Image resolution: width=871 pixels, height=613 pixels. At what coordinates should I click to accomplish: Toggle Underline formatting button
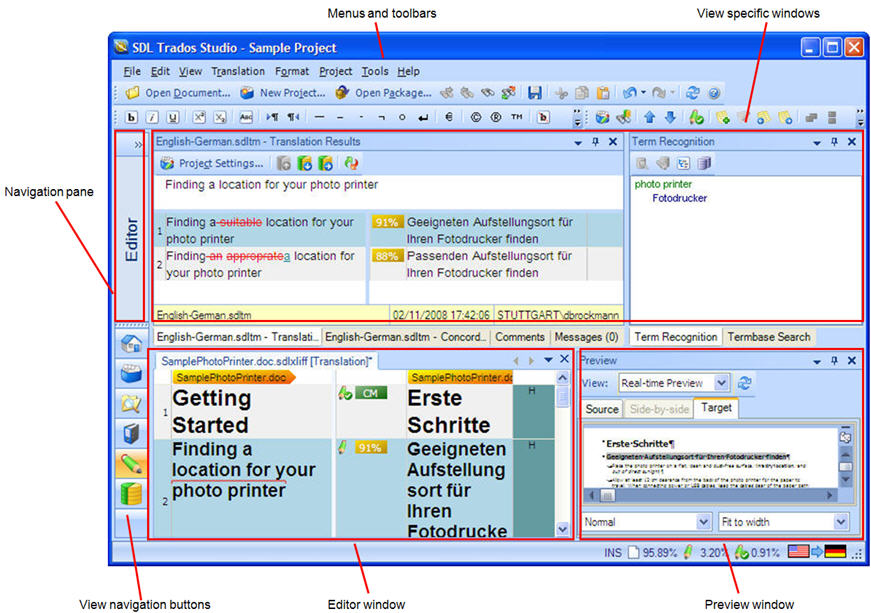pyautogui.click(x=173, y=117)
